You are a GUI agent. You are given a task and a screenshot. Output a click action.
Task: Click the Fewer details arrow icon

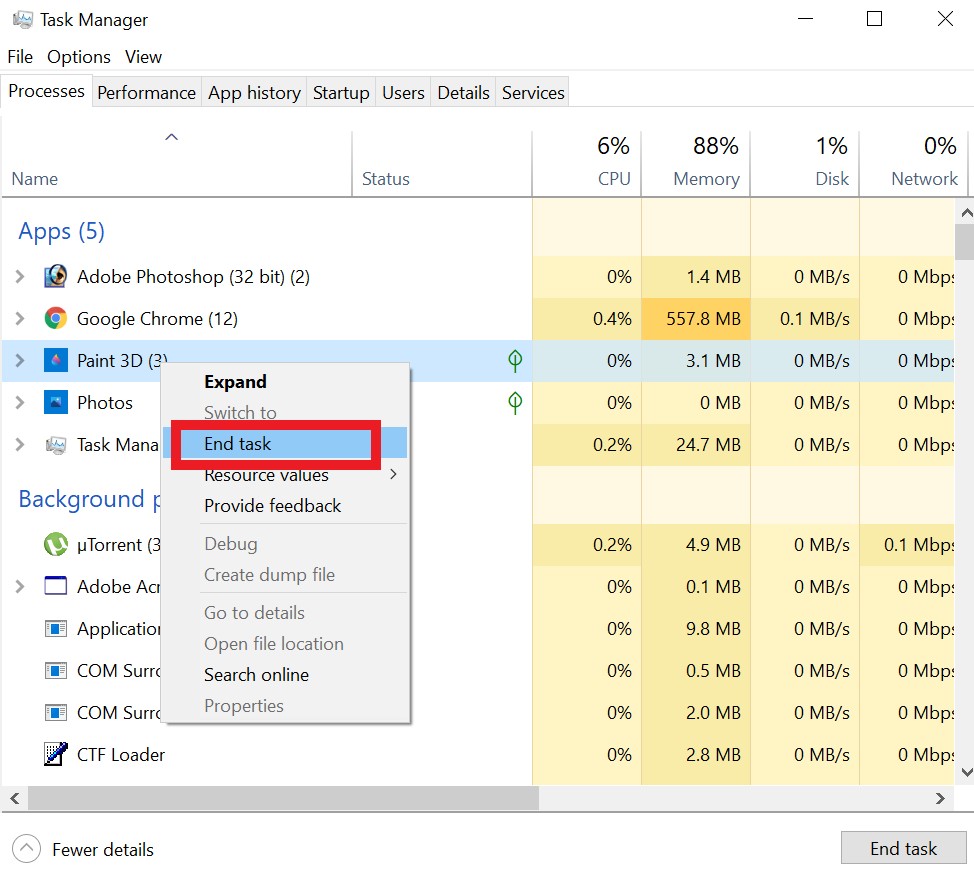(26, 848)
